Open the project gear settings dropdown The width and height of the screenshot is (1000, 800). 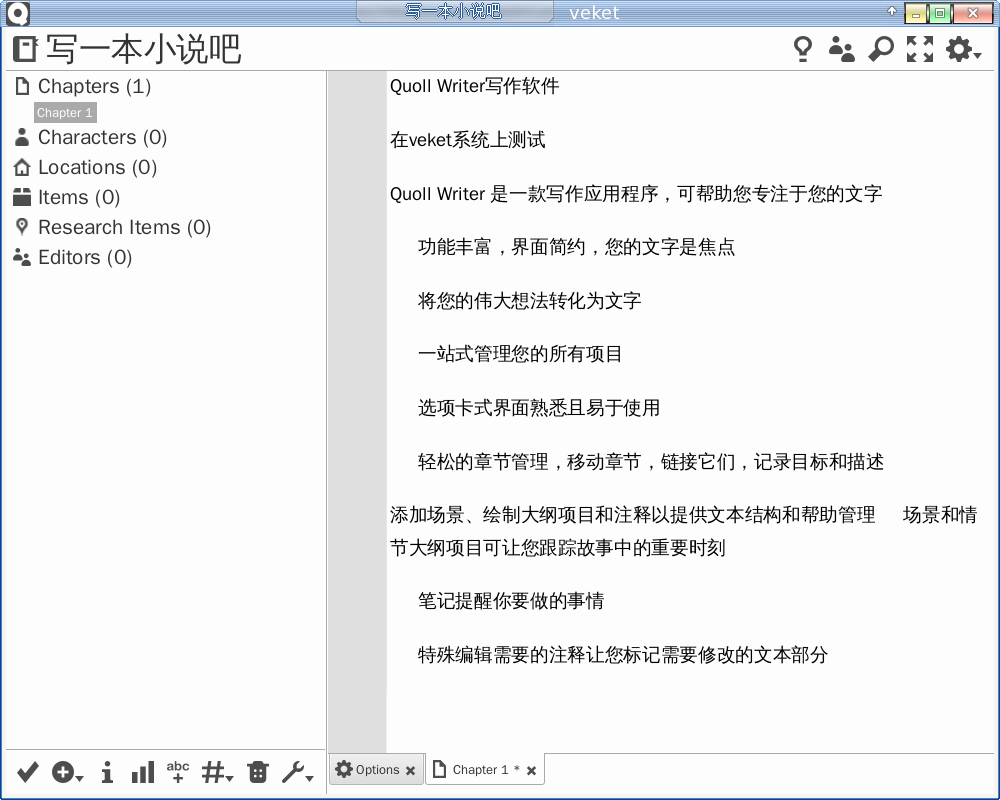pos(962,49)
